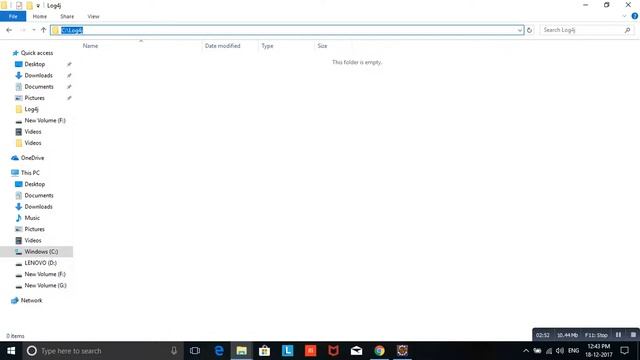Open the ENG language indicator

[x=573, y=351]
